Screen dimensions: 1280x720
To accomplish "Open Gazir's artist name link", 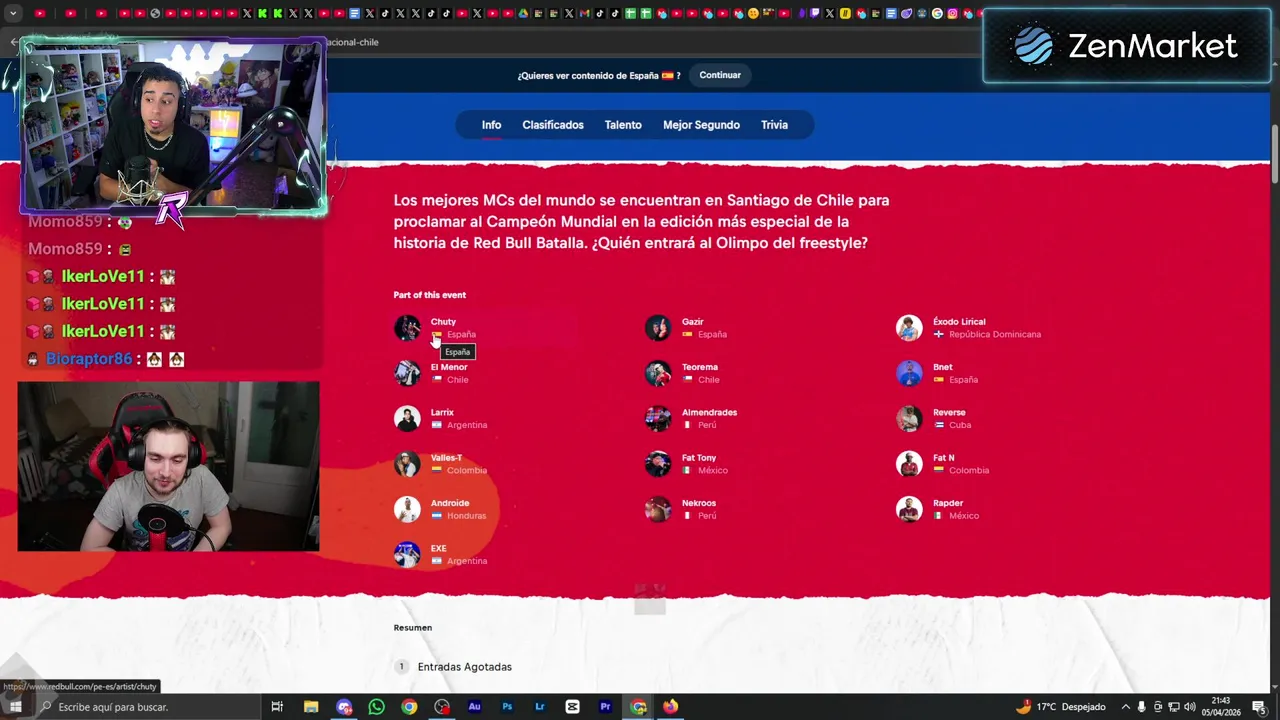I will (692, 322).
